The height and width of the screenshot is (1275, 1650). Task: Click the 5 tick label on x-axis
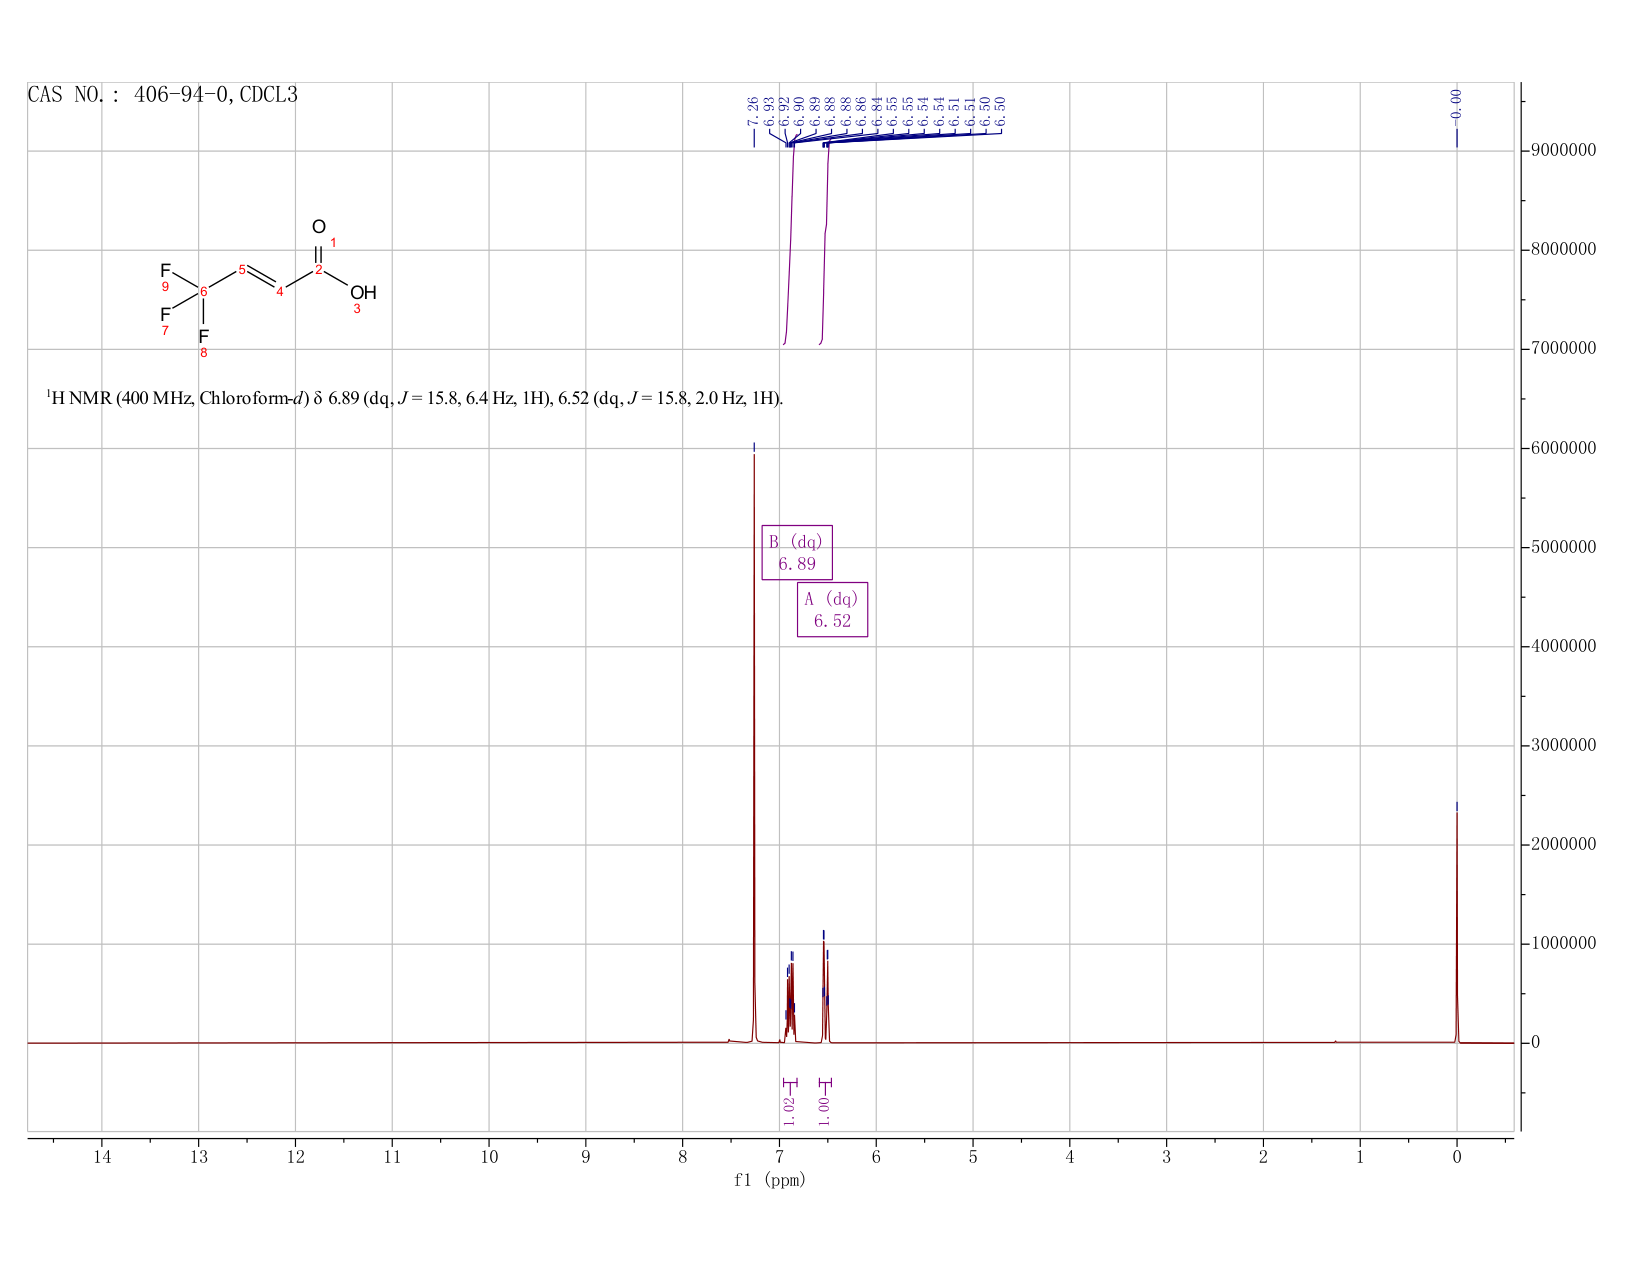973,1157
